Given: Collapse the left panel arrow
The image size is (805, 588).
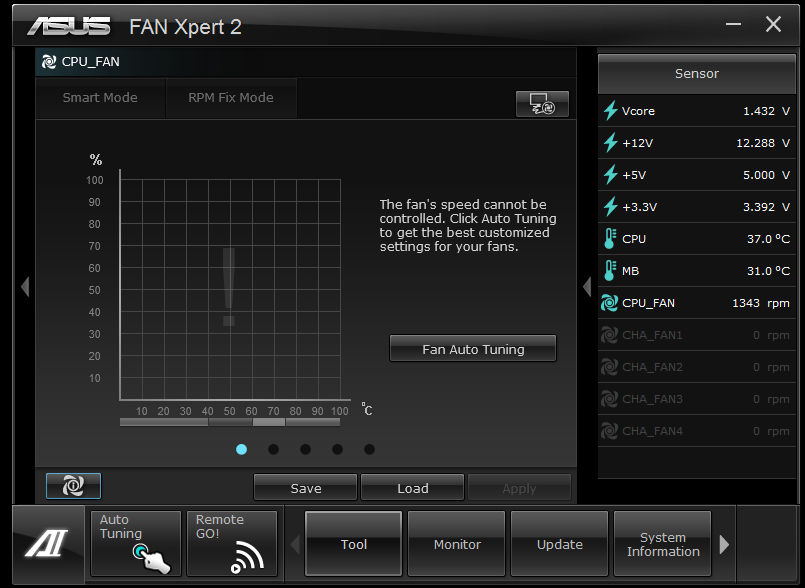Looking at the screenshot, I should (25, 287).
